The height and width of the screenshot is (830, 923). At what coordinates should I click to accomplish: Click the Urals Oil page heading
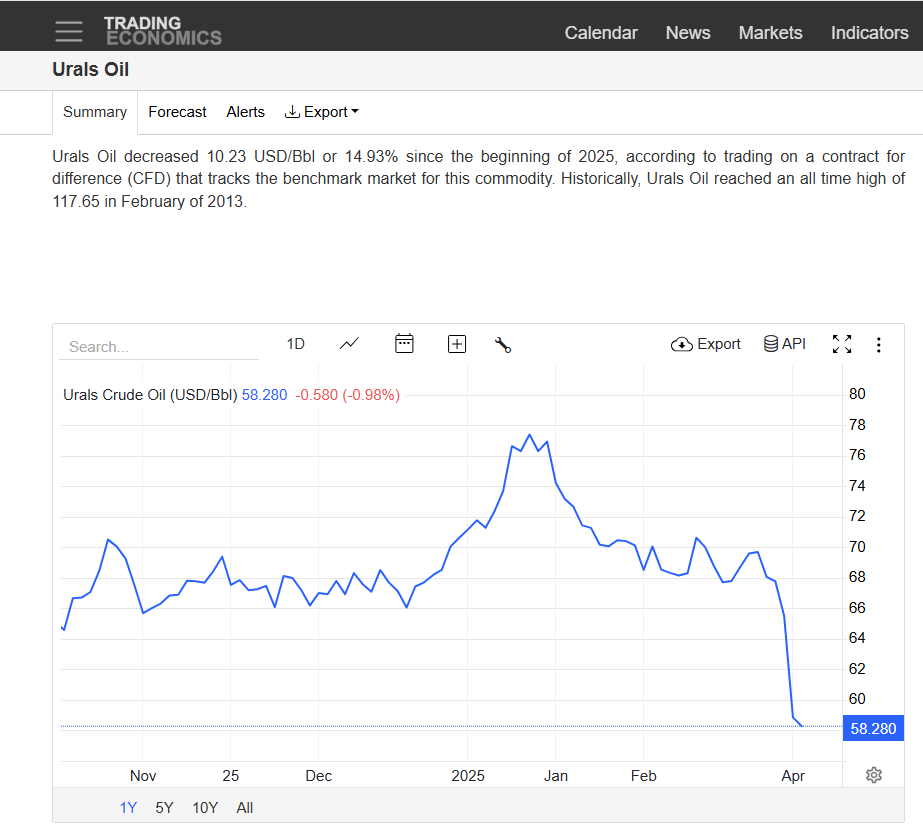point(91,69)
